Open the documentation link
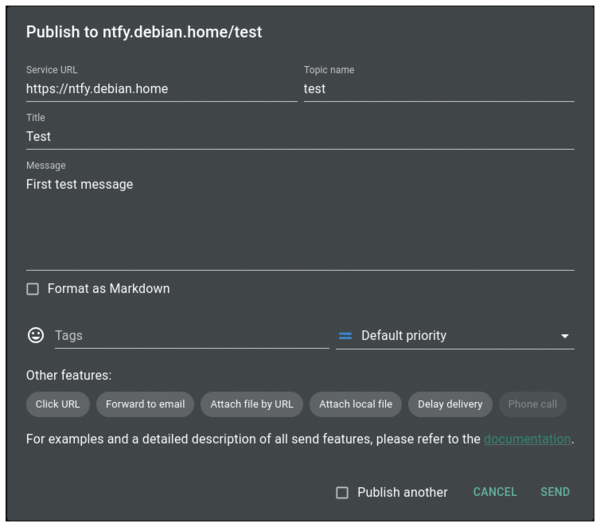The image size is (600, 527). (527, 439)
